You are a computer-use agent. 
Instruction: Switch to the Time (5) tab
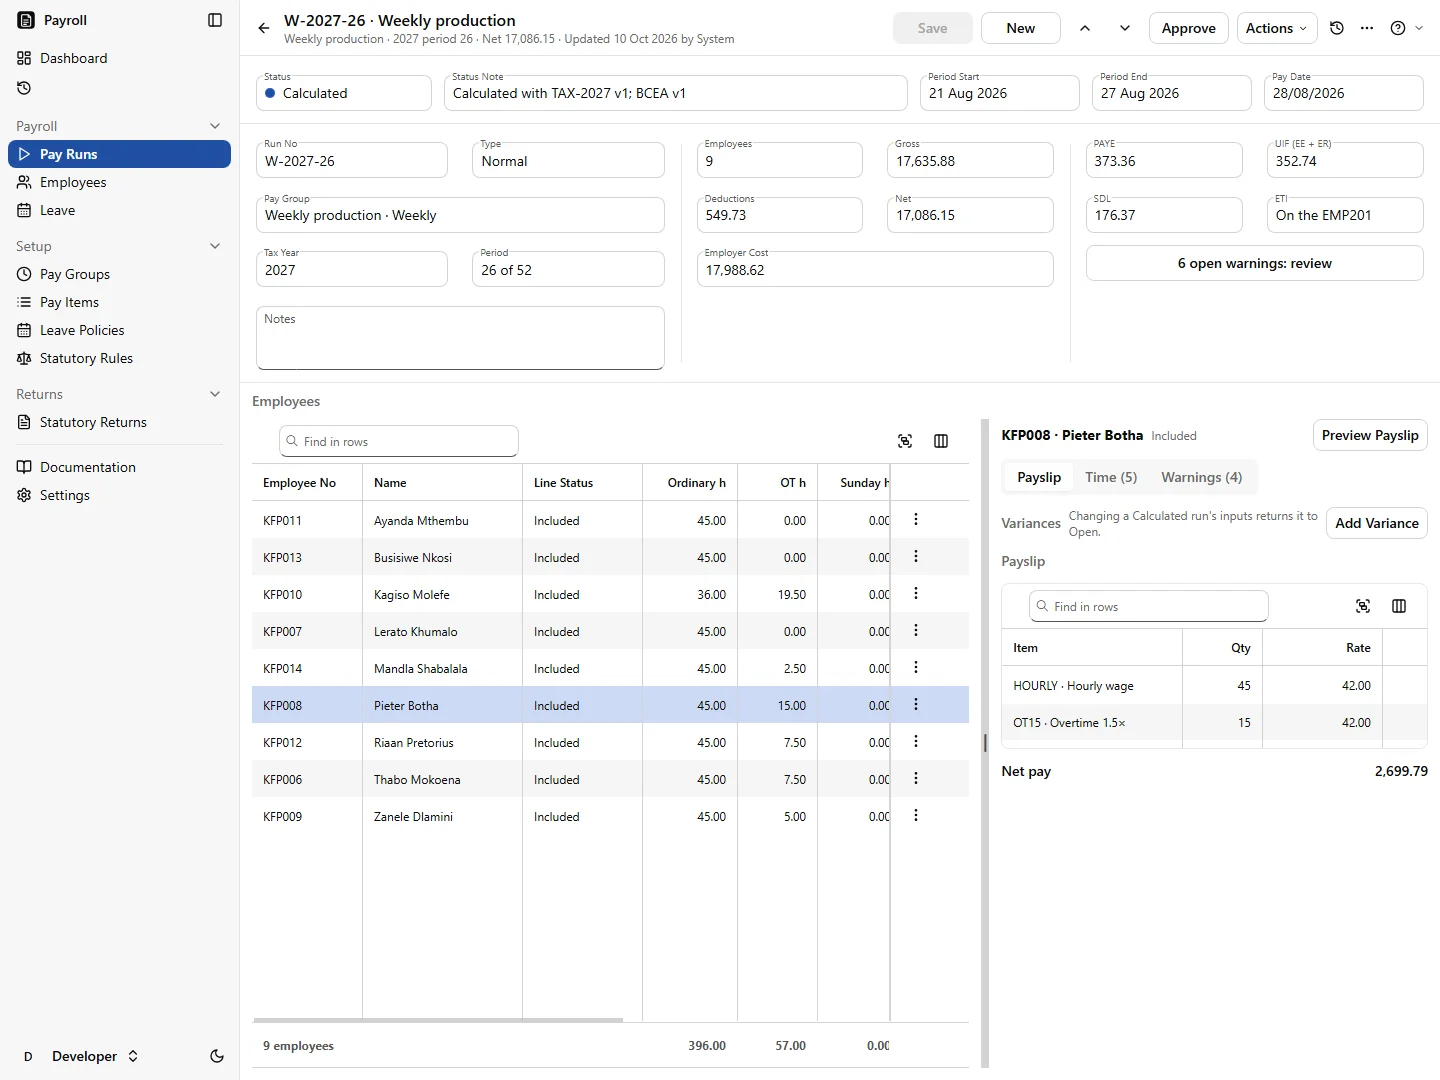1111,477
